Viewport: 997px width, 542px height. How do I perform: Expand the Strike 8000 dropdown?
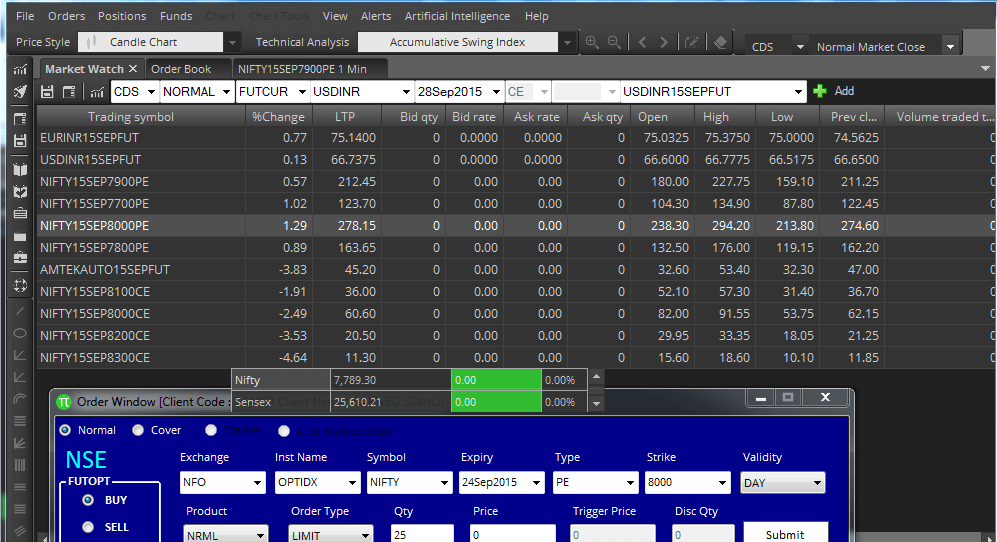(x=722, y=483)
